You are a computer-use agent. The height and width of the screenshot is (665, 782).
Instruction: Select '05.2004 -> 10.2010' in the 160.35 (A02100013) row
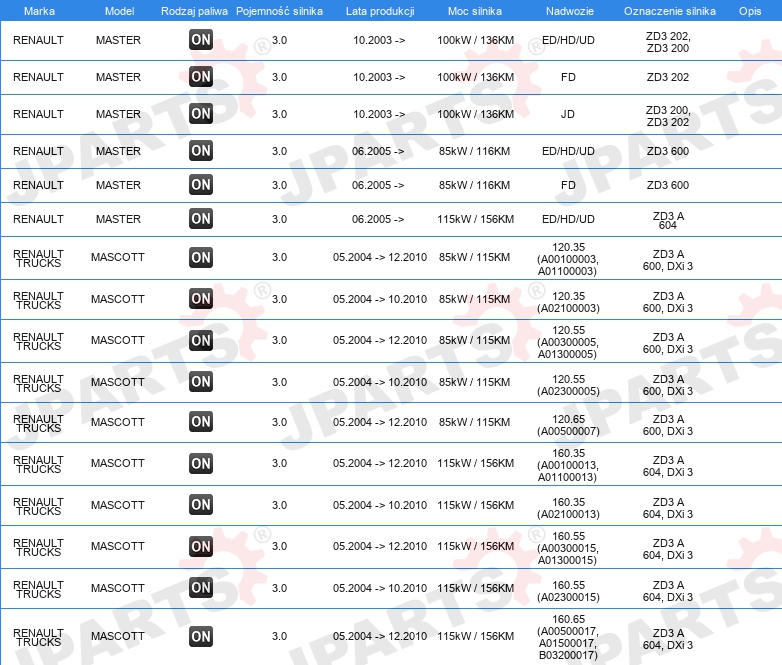point(380,505)
